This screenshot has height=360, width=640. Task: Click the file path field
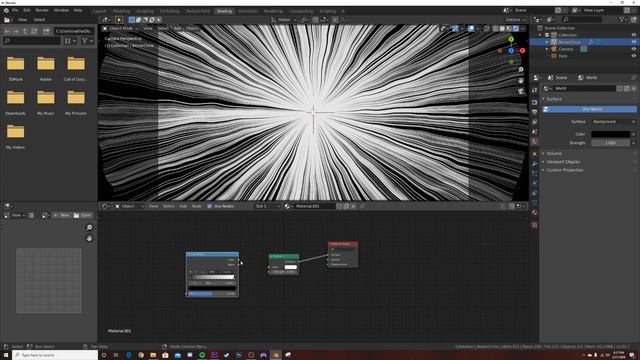(74, 31)
